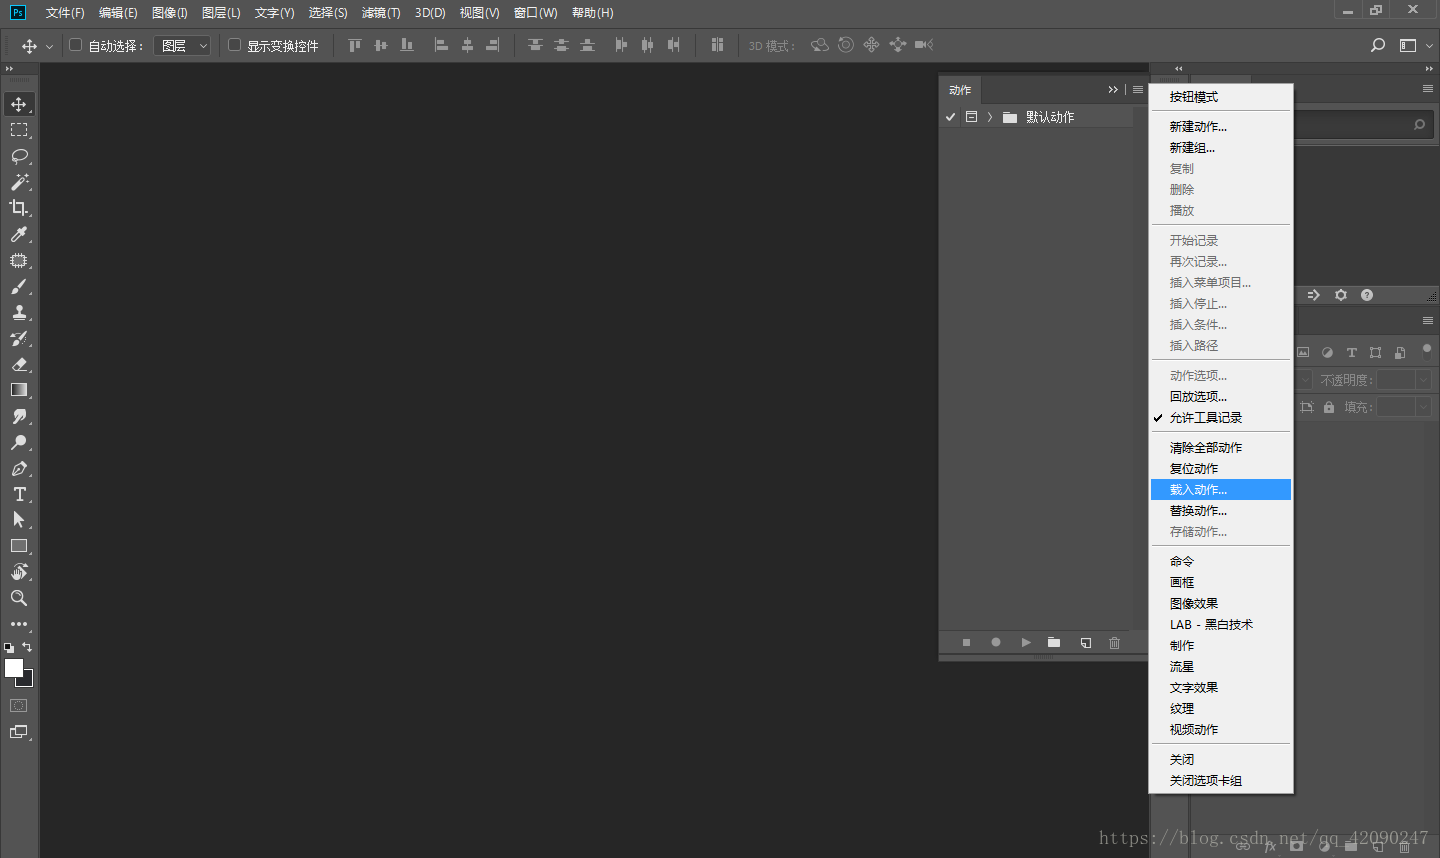
Task: Open the Edit Toolbar three-dots icon
Action: [19, 624]
